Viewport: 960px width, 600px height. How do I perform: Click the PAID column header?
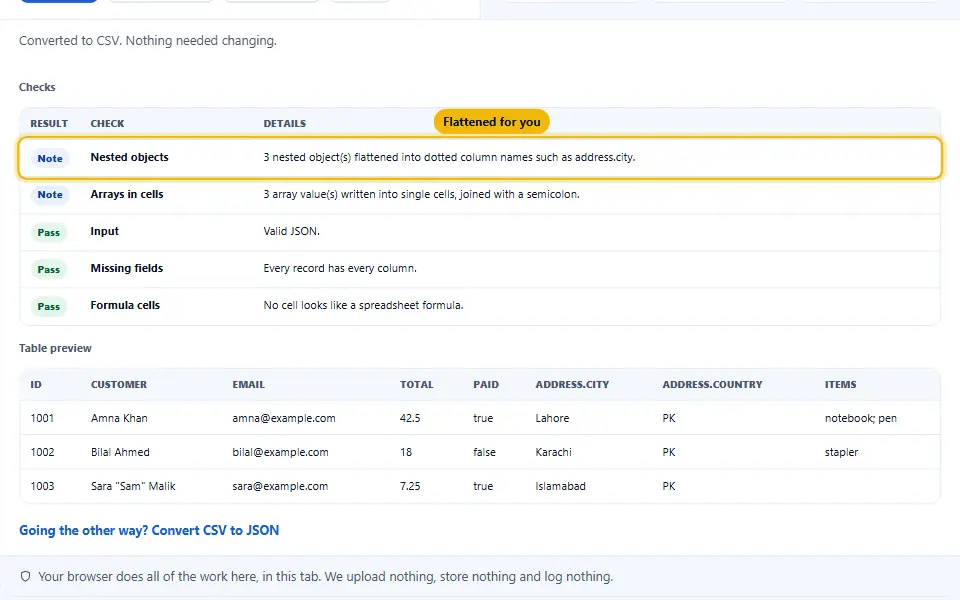click(x=486, y=384)
